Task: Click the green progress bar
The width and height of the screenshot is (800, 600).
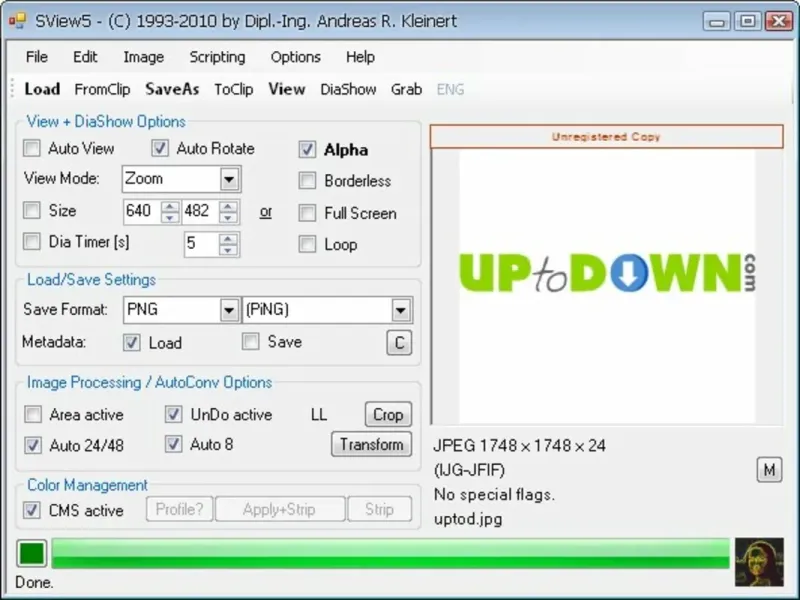Action: point(390,553)
